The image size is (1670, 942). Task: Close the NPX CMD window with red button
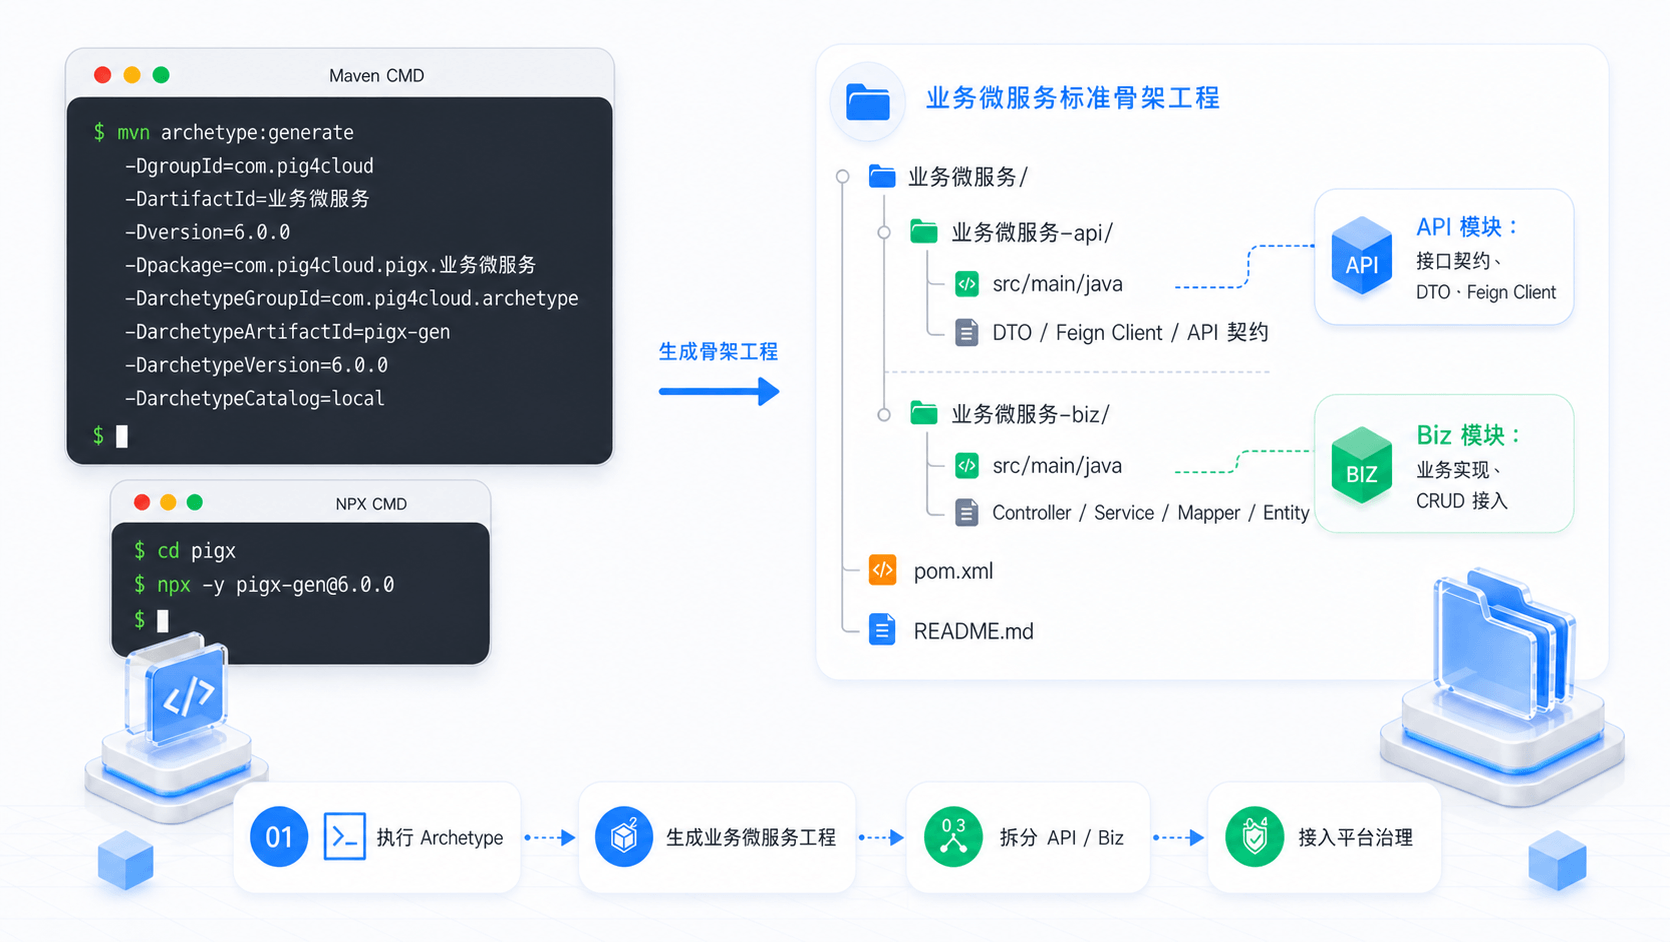[142, 502]
